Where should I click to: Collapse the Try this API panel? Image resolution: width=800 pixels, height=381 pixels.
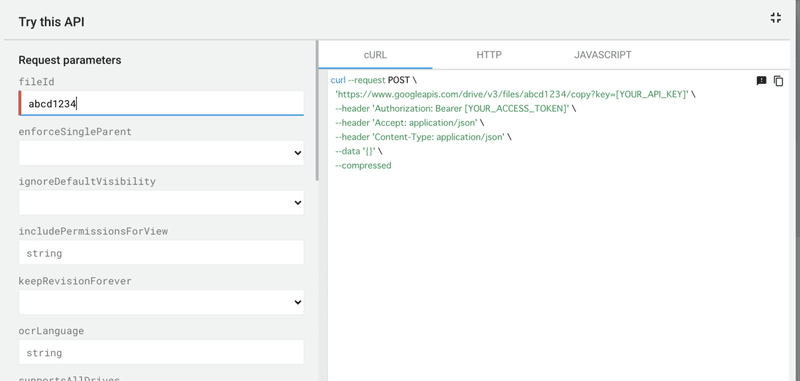click(776, 18)
